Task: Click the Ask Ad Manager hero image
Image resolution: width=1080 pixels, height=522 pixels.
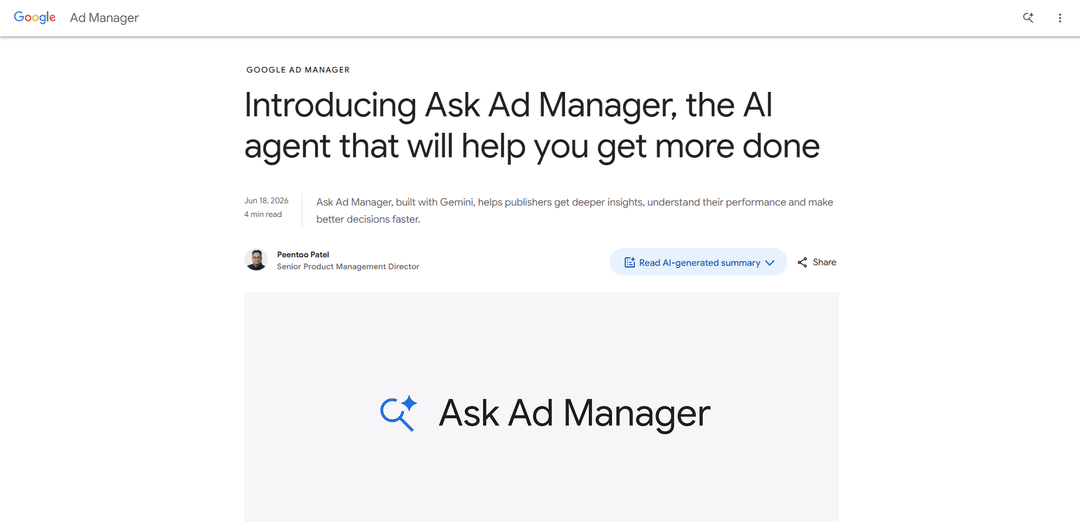Action: click(541, 407)
